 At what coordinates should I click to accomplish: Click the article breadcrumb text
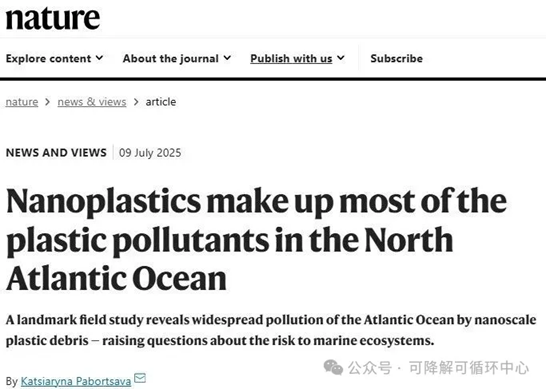[x=161, y=102]
